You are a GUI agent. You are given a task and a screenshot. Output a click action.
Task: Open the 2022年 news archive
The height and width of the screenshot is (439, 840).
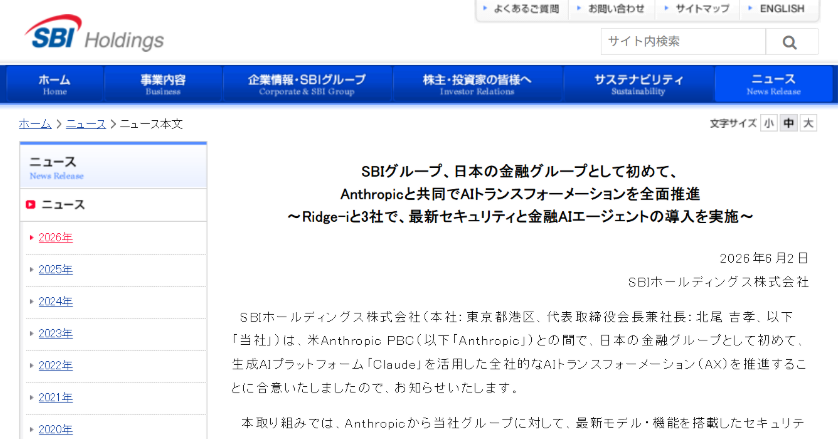(55, 366)
